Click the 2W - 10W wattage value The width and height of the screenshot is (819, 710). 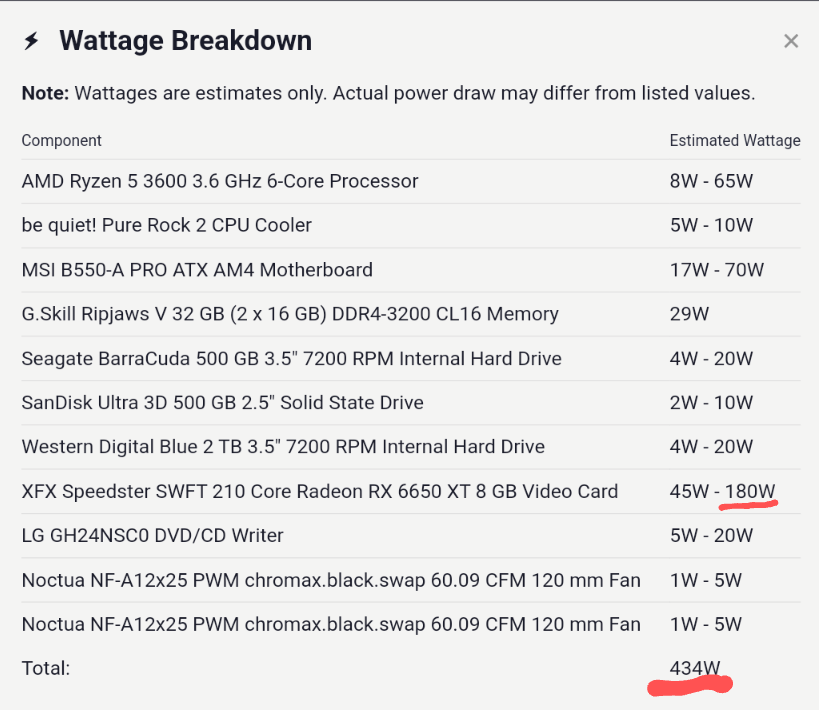point(711,403)
